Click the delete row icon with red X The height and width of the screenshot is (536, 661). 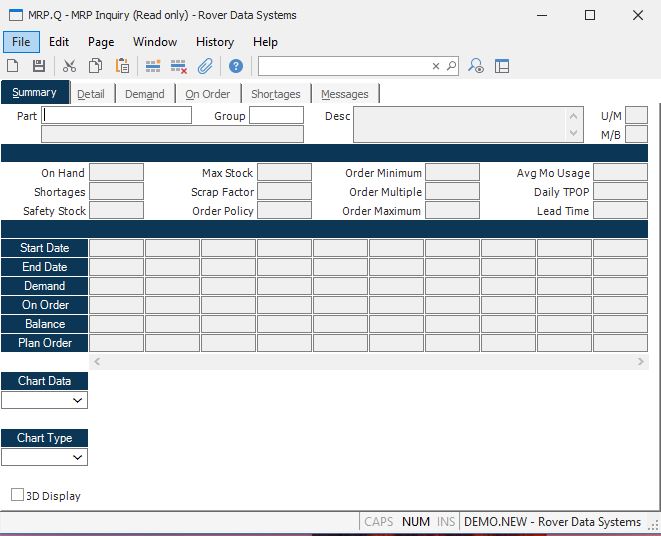pos(179,66)
